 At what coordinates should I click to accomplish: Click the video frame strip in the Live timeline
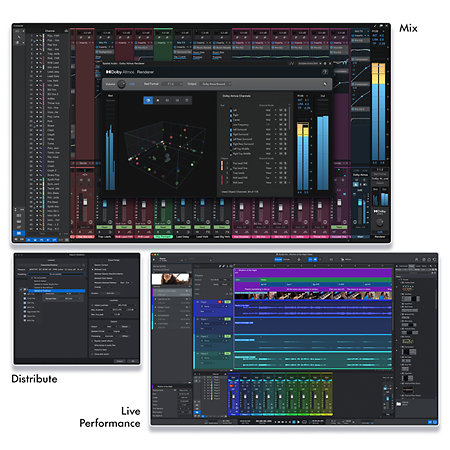[313, 295]
